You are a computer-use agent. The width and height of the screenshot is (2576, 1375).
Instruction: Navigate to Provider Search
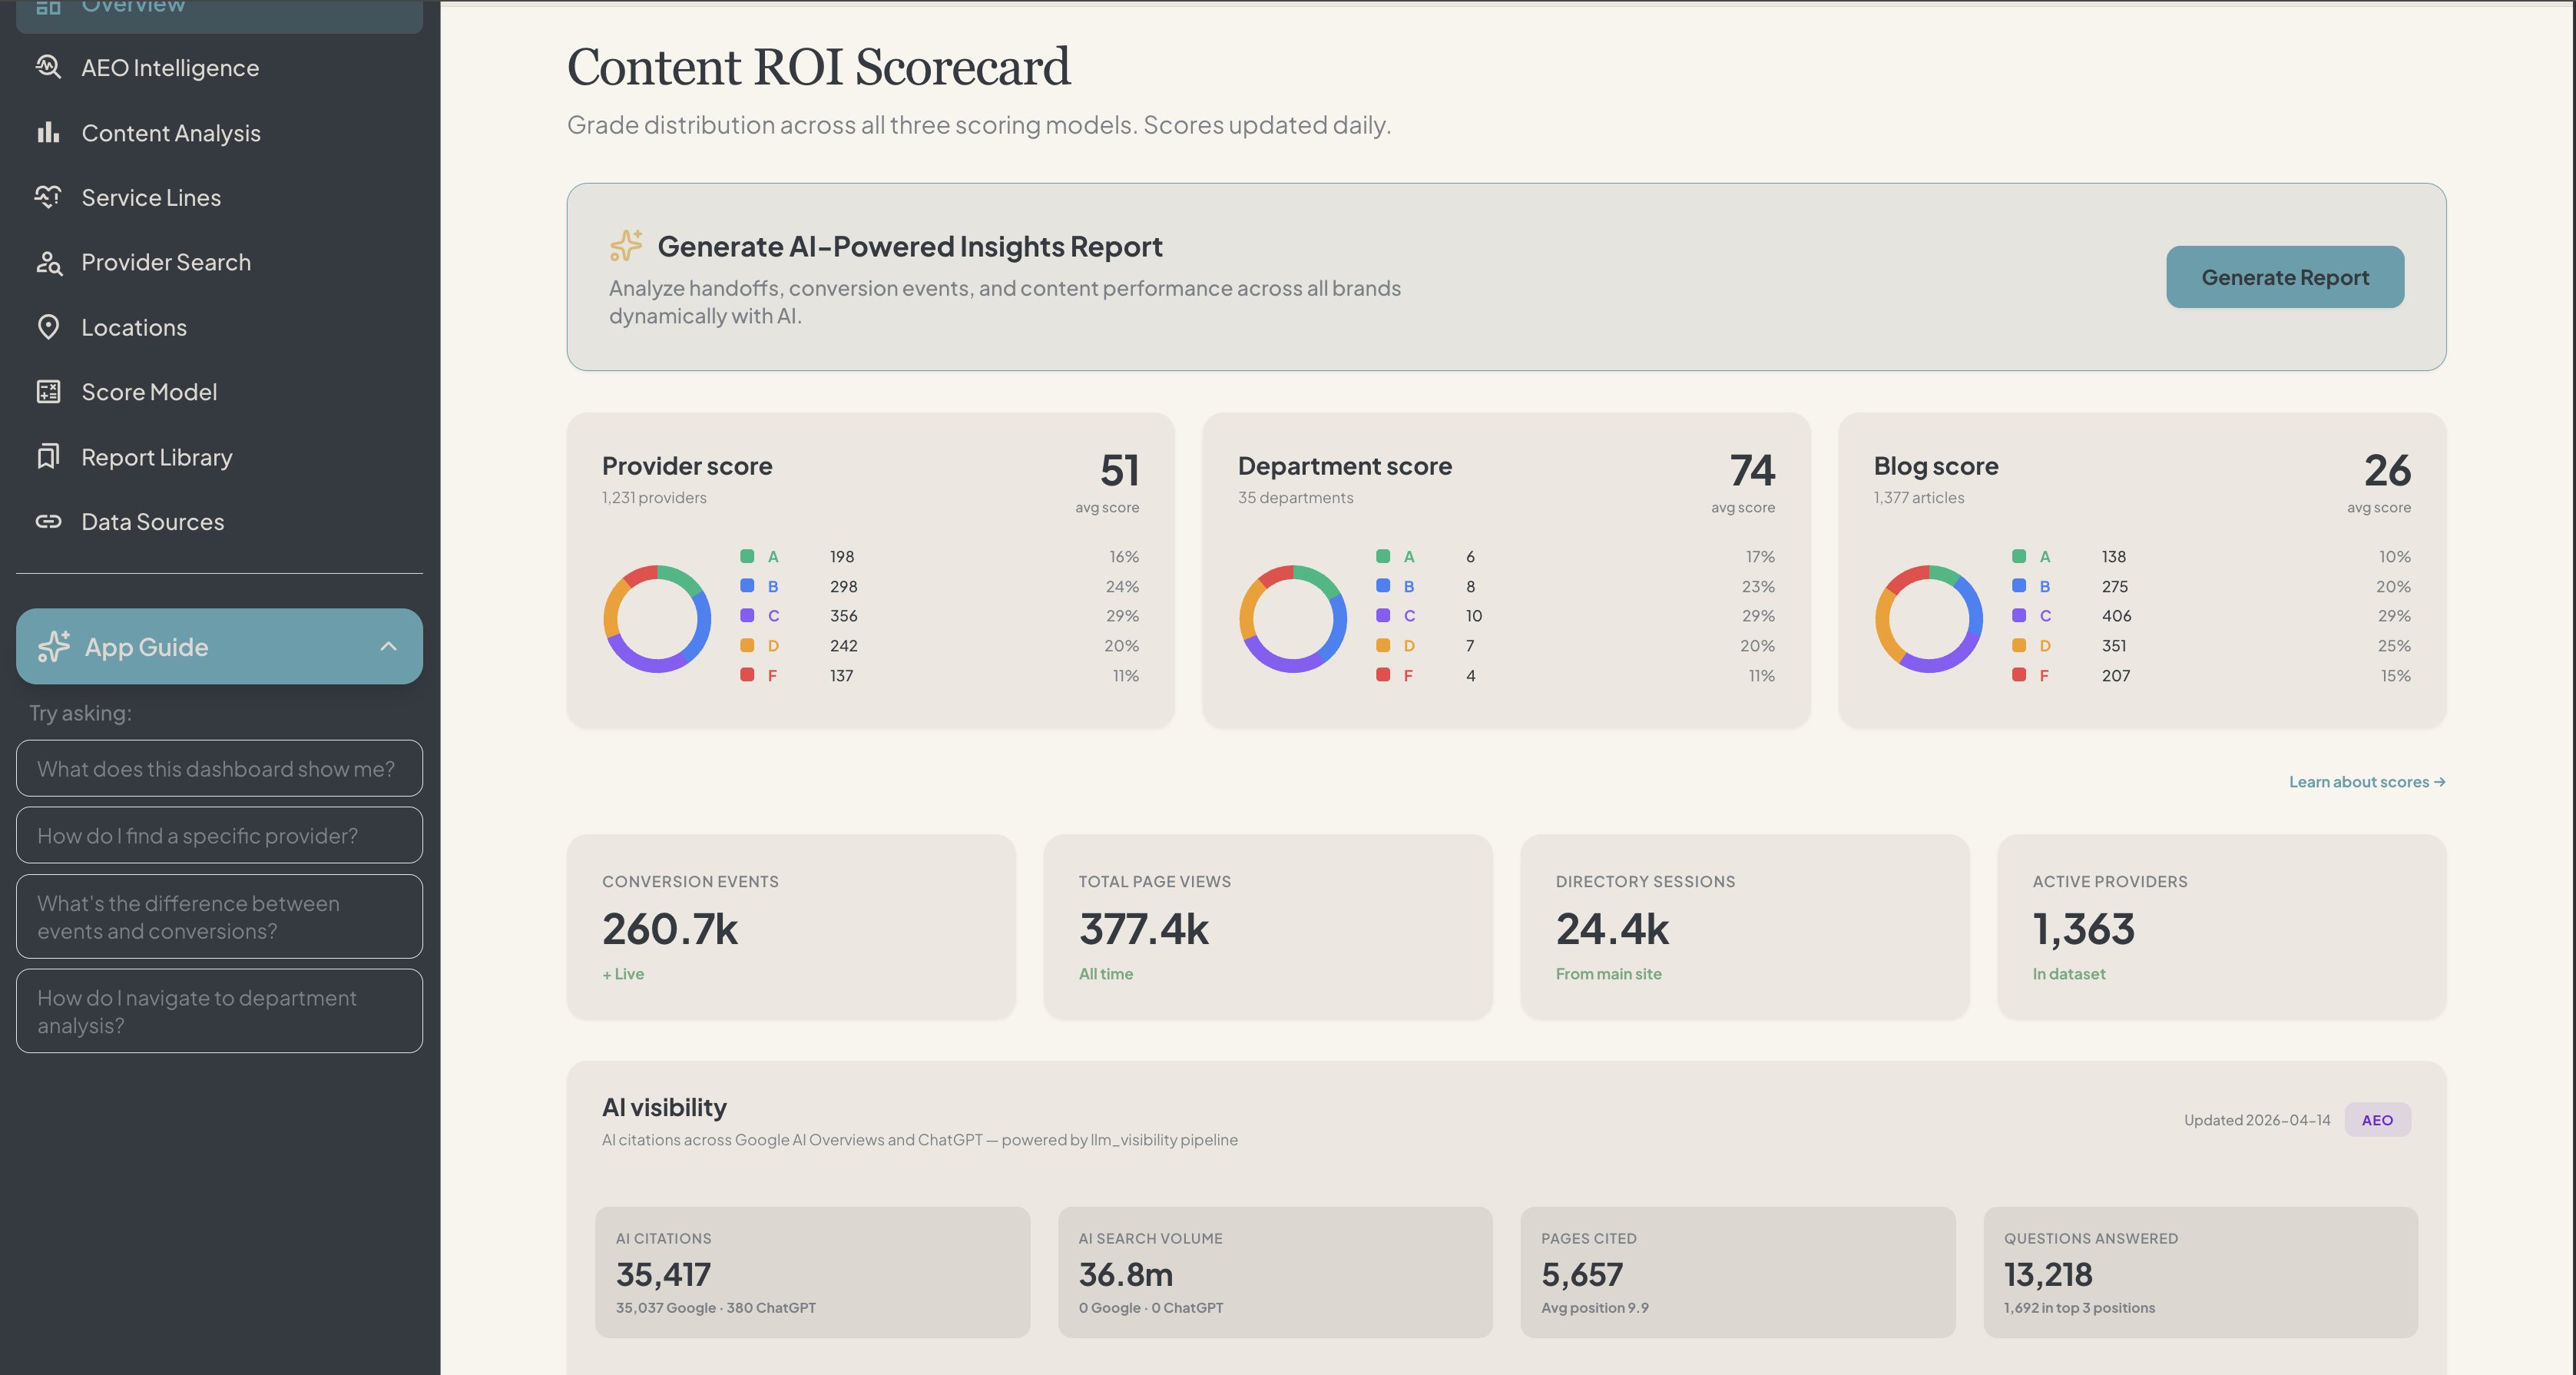coord(219,262)
